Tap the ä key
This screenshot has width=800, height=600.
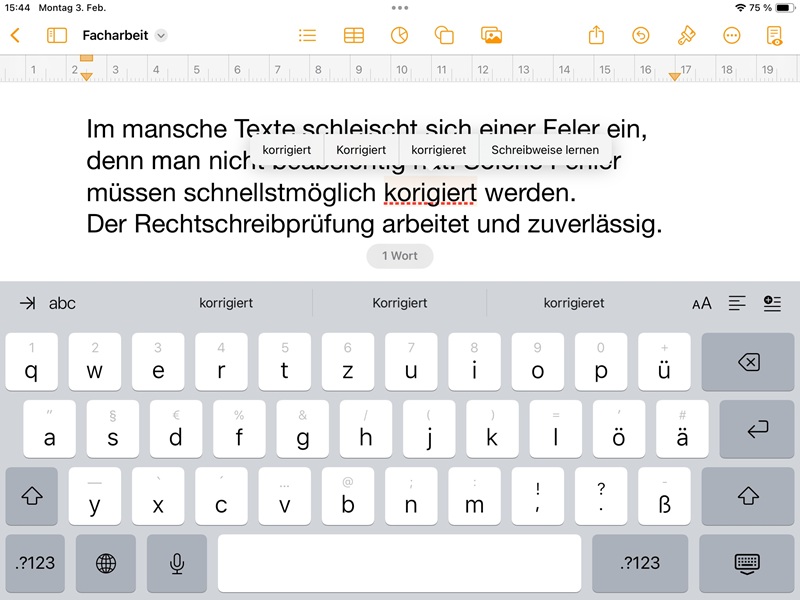(682, 429)
